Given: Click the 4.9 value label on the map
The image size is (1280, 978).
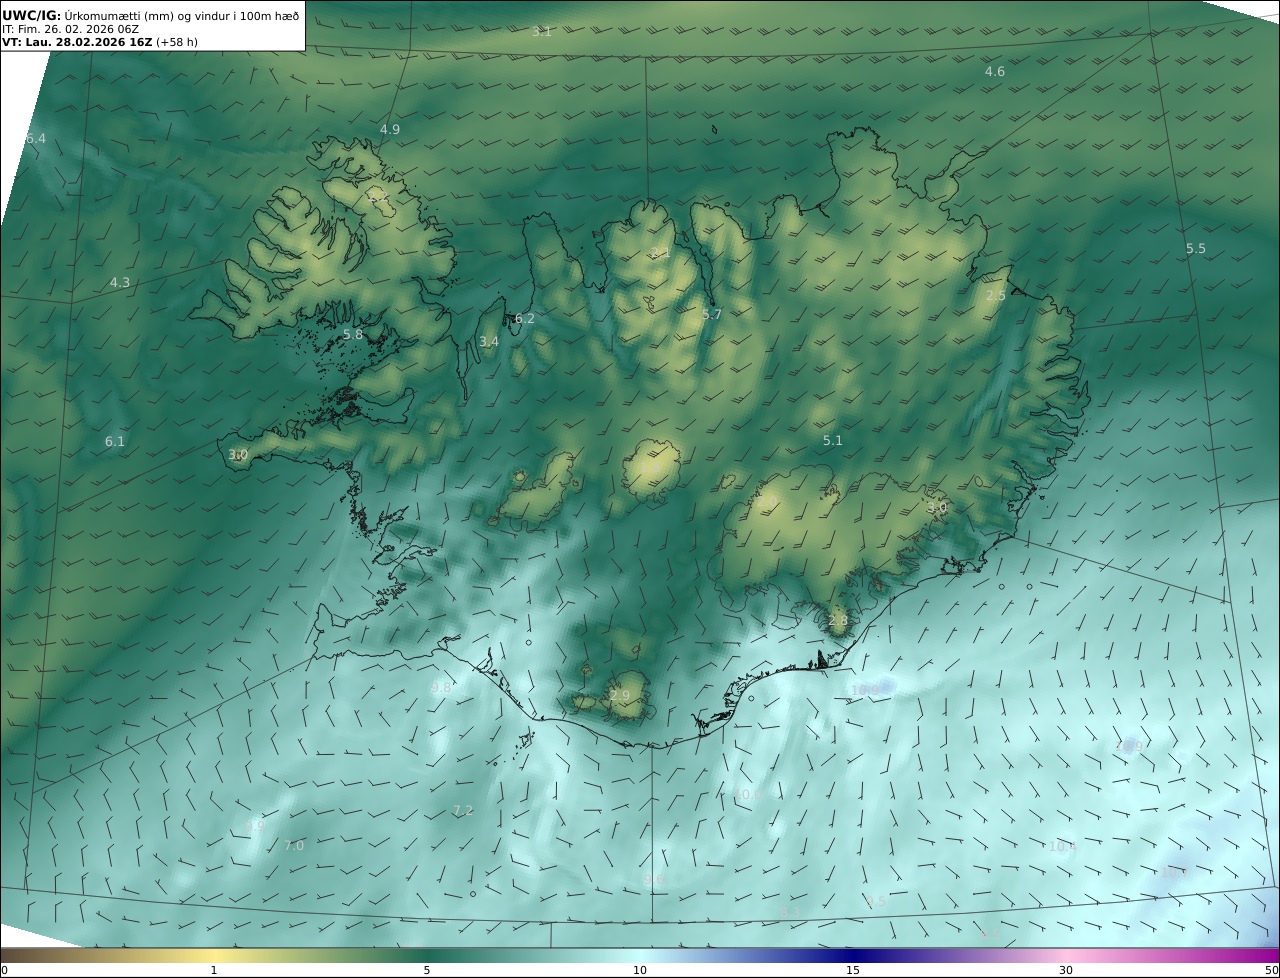Looking at the screenshot, I should click(389, 130).
